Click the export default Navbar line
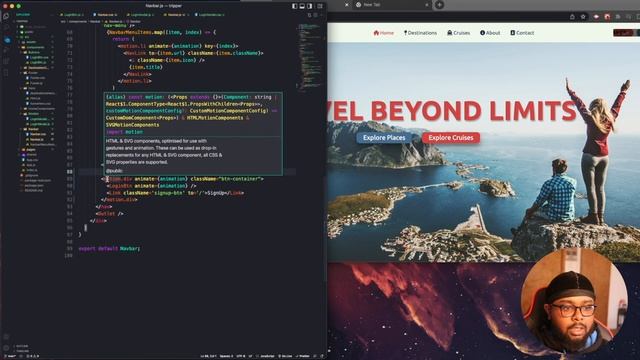This screenshot has height=360, width=640. pos(109,249)
